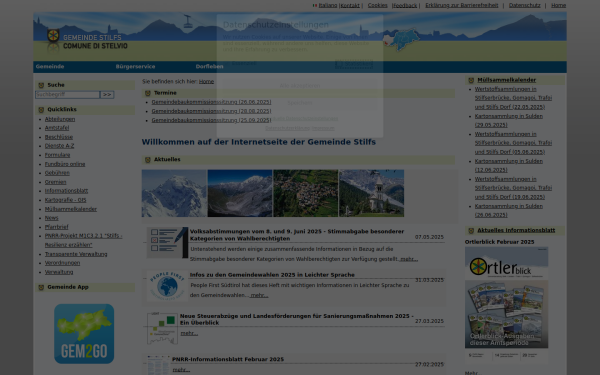Open Individuelle Datenschutzeinstellungen link
Image resolution: width=600 pixels, height=375 pixels.
tap(300, 119)
